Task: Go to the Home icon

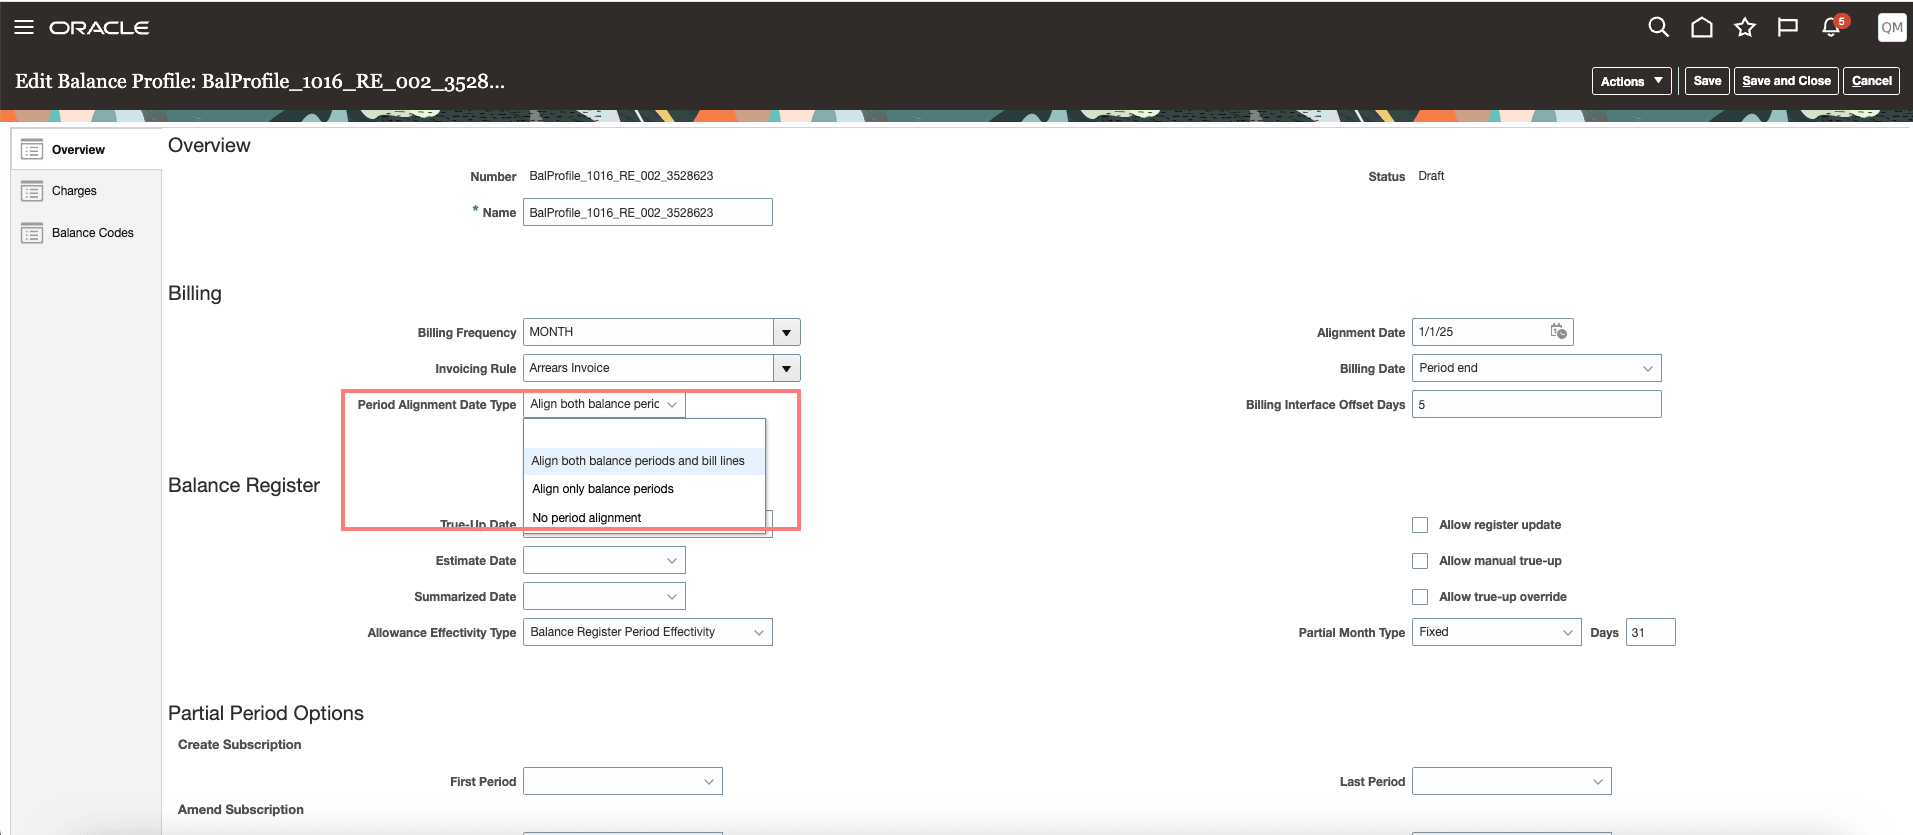Action: (x=1701, y=27)
